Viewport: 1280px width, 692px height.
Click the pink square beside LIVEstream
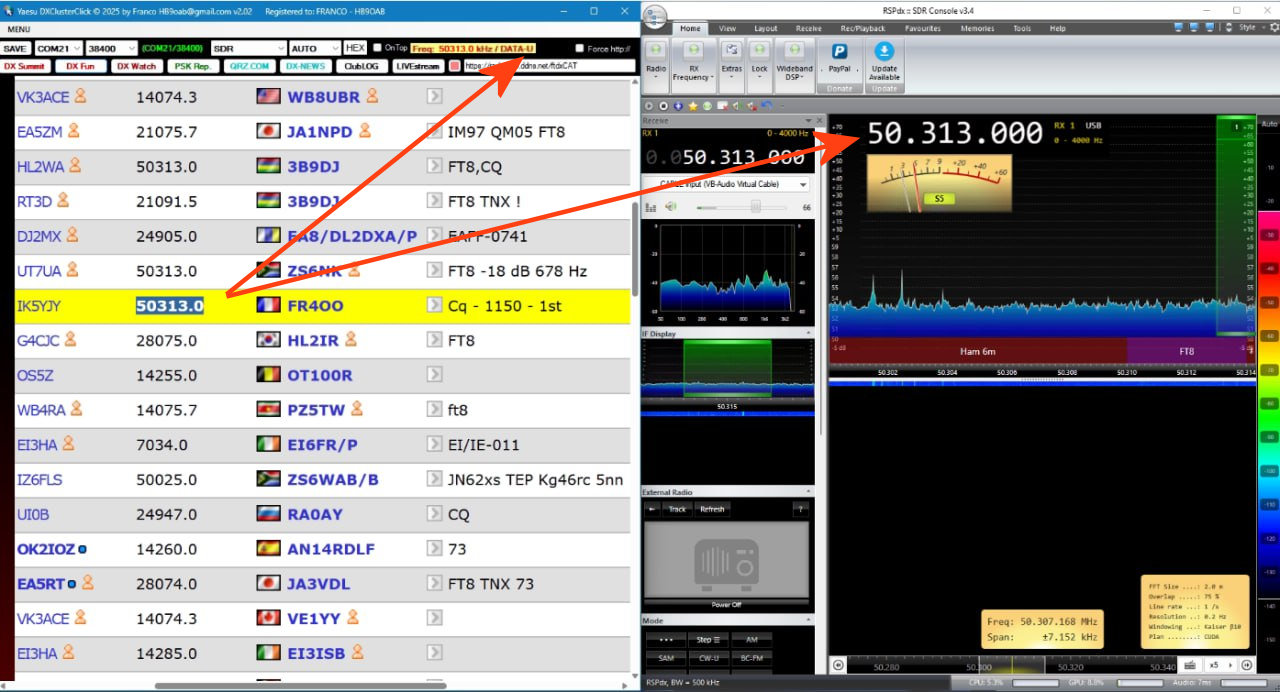click(x=455, y=66)
